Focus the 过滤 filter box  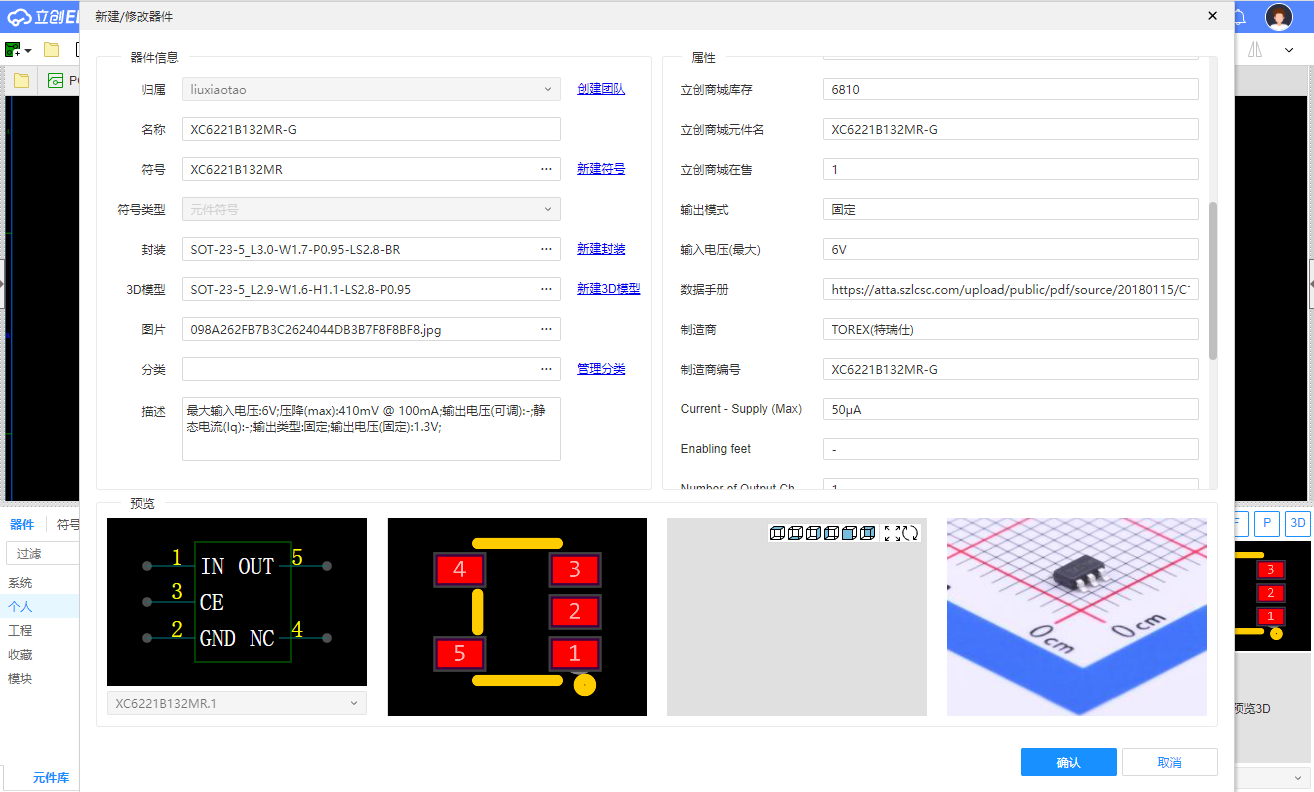point(42,553)
